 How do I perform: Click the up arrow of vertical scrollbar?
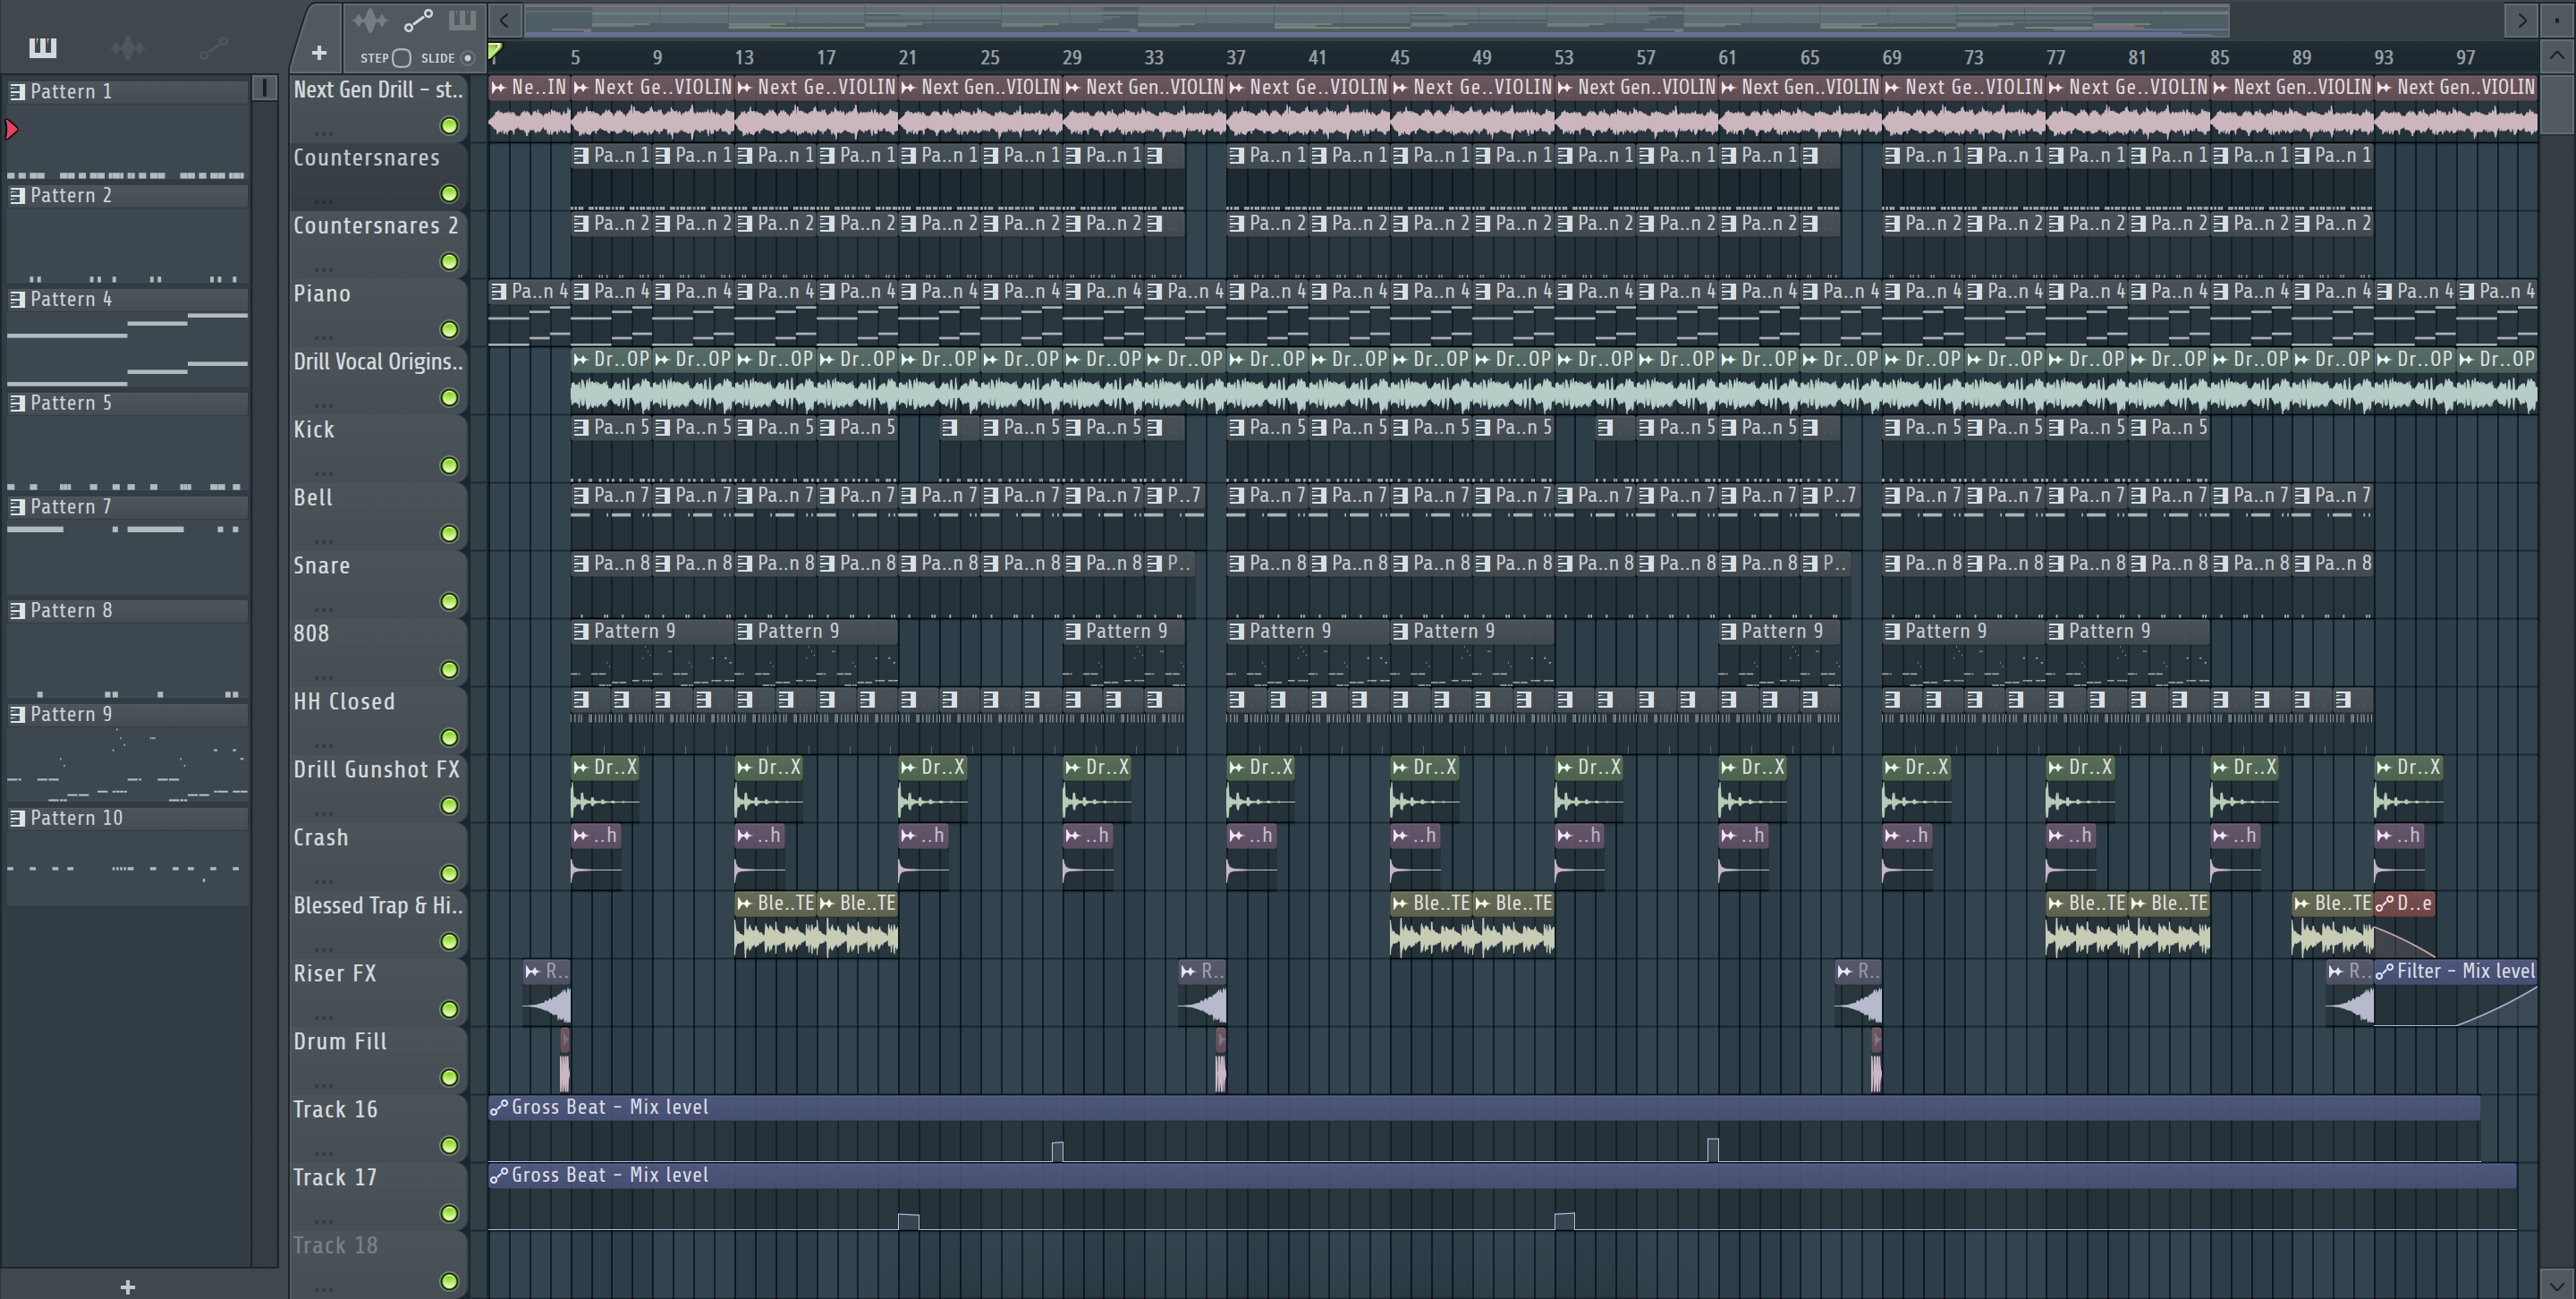2556,55
